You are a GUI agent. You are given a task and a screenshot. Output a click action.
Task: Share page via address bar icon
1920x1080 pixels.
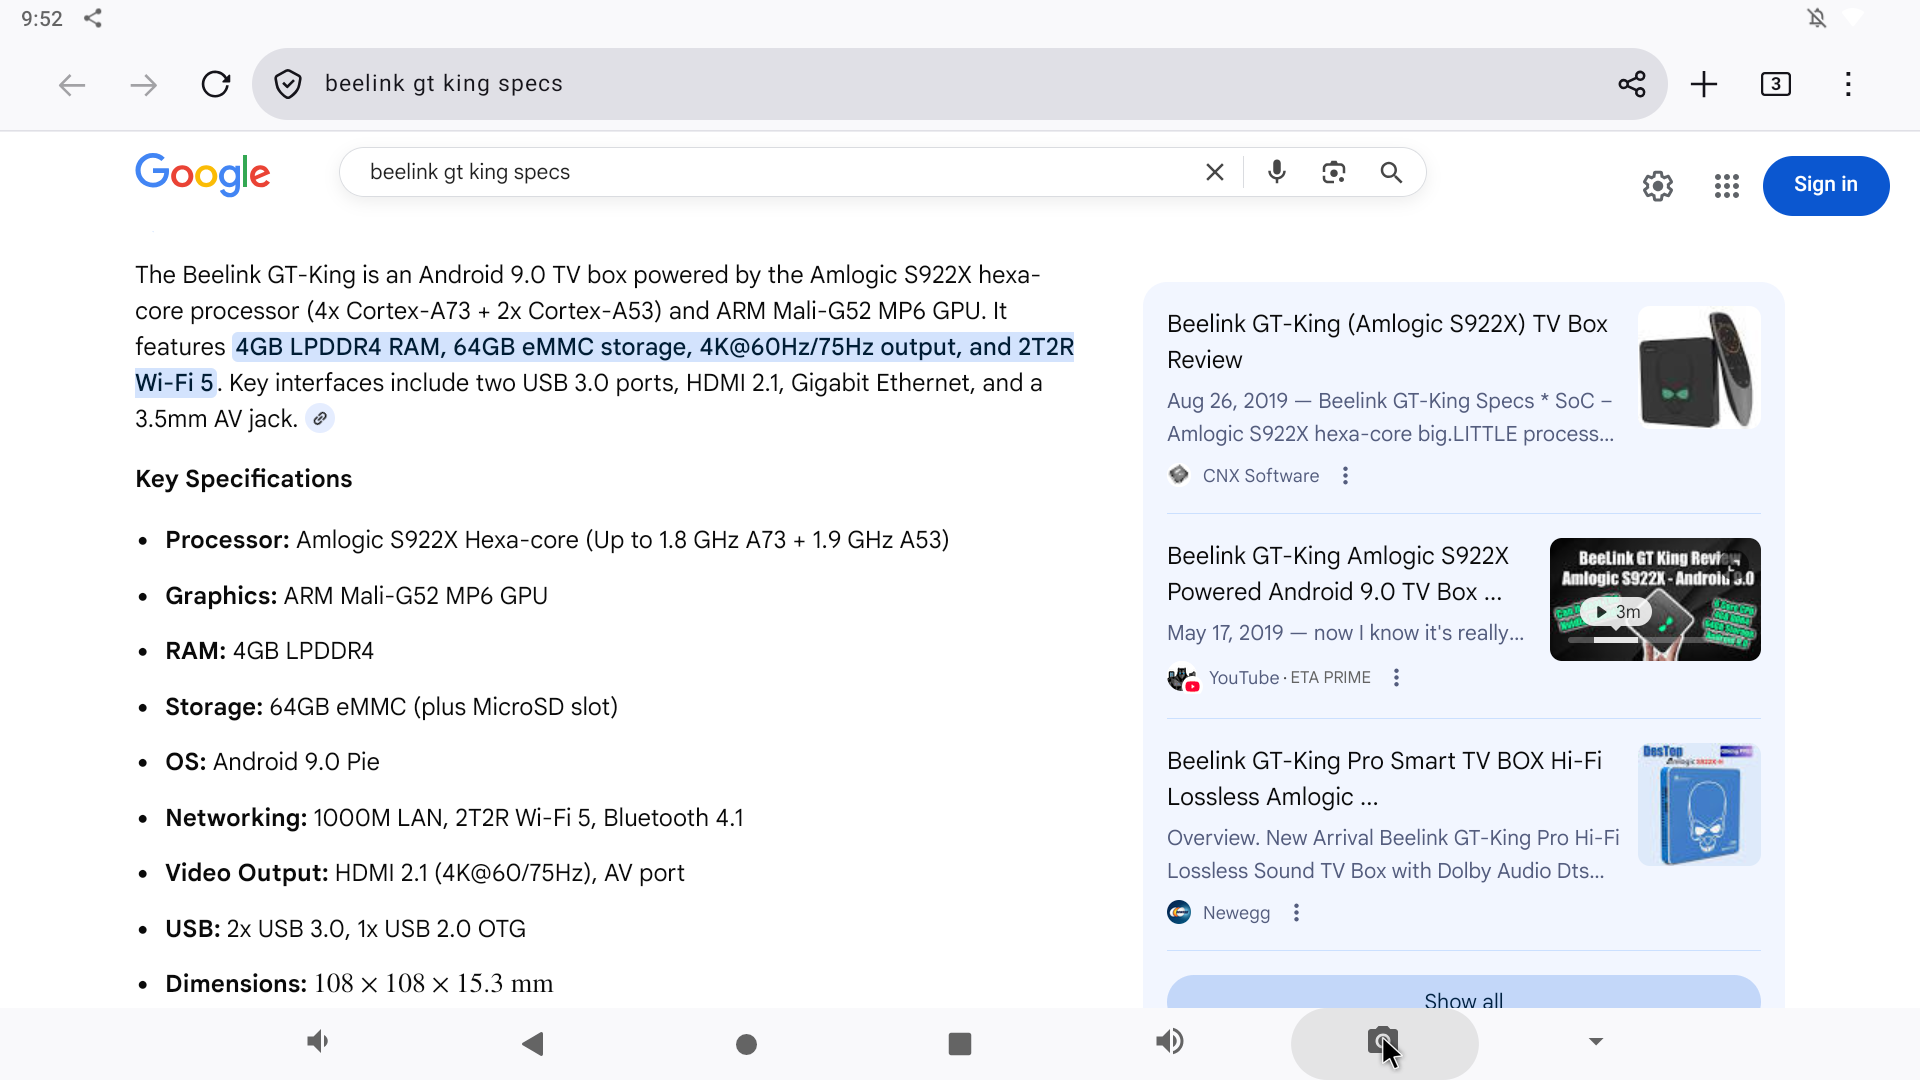coord(1631,84)
